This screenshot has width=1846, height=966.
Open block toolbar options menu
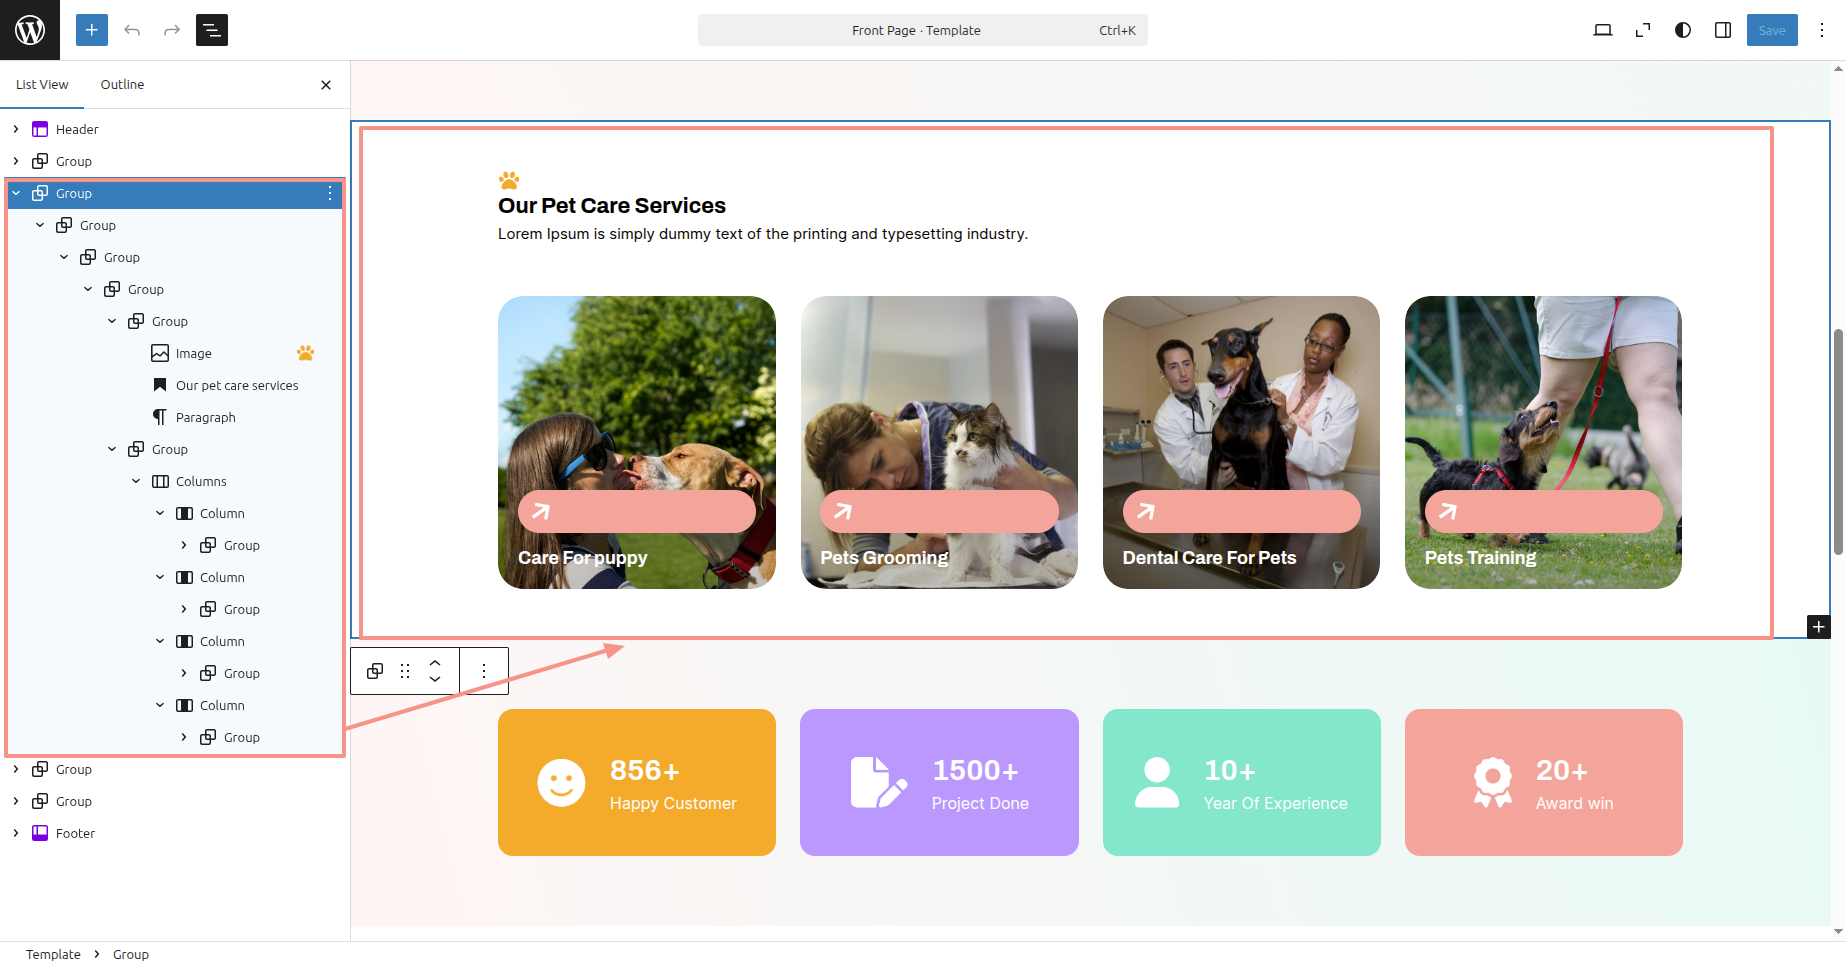(484, 671)
